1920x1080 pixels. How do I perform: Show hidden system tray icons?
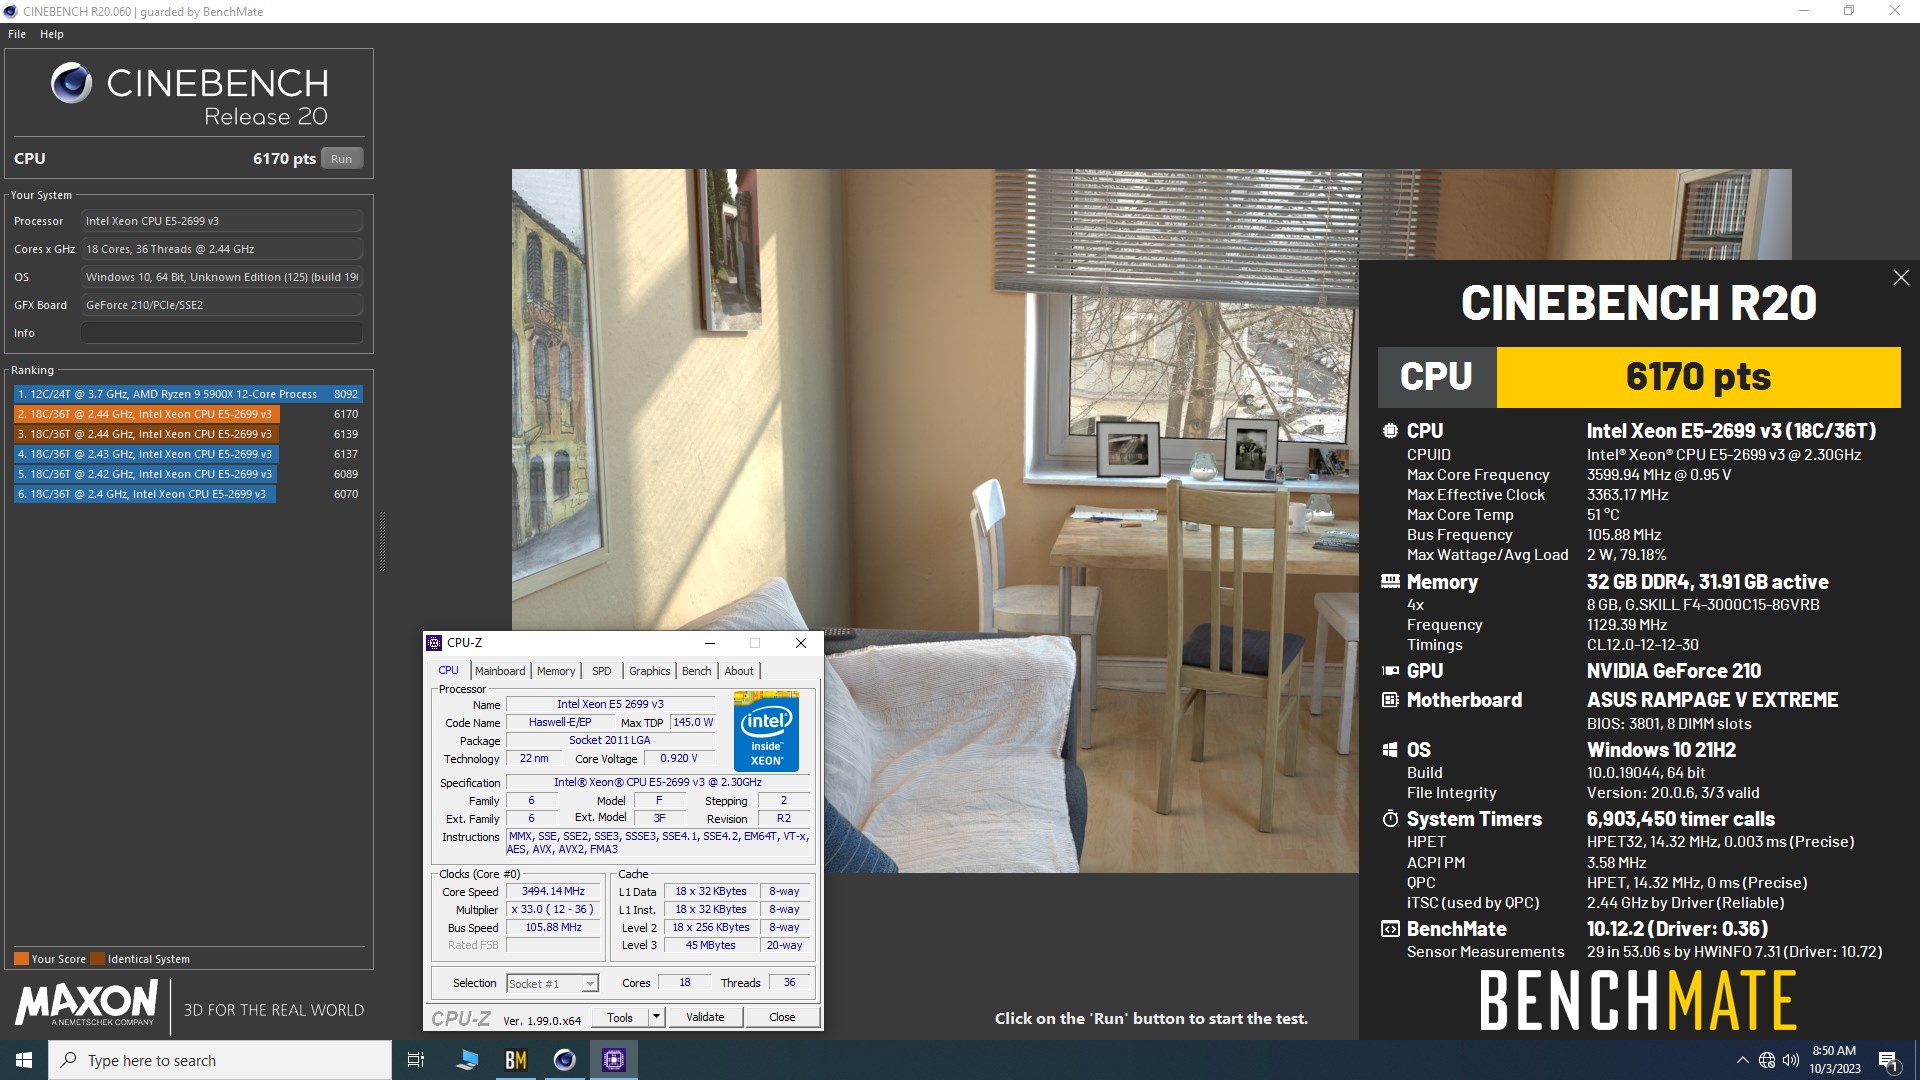tap(1743, 1060)
